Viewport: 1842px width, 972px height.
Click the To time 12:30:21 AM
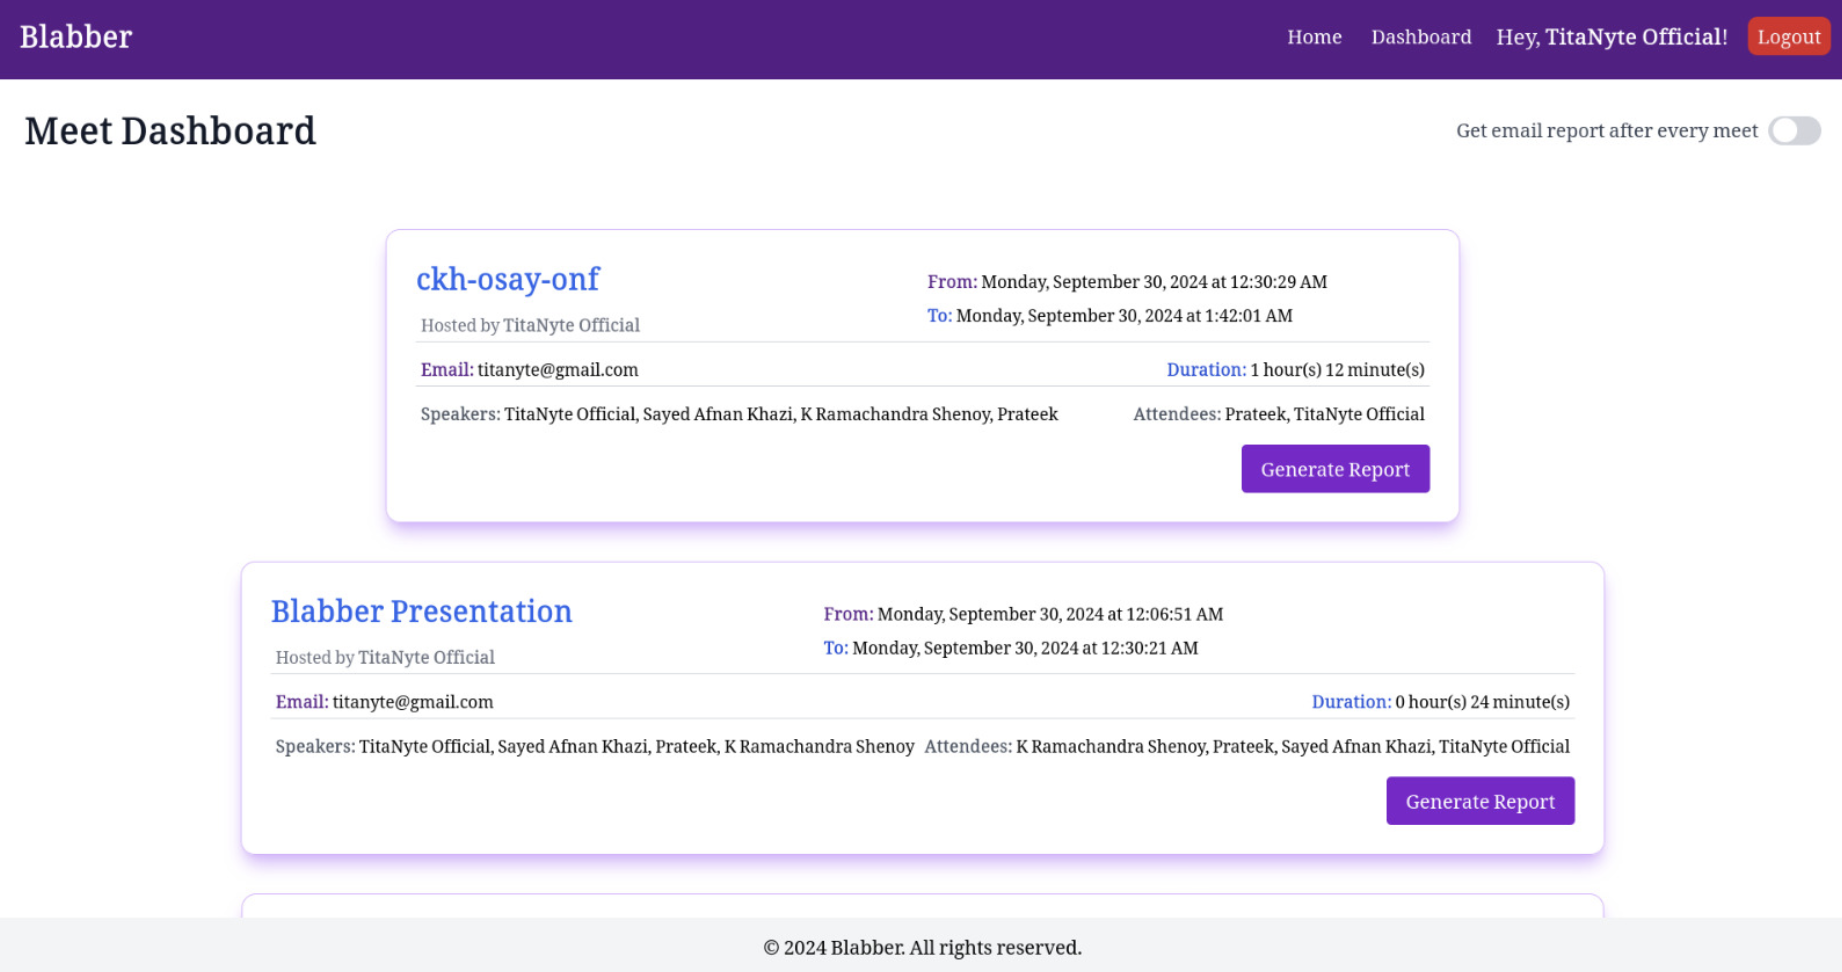[x=1024, y=648]
